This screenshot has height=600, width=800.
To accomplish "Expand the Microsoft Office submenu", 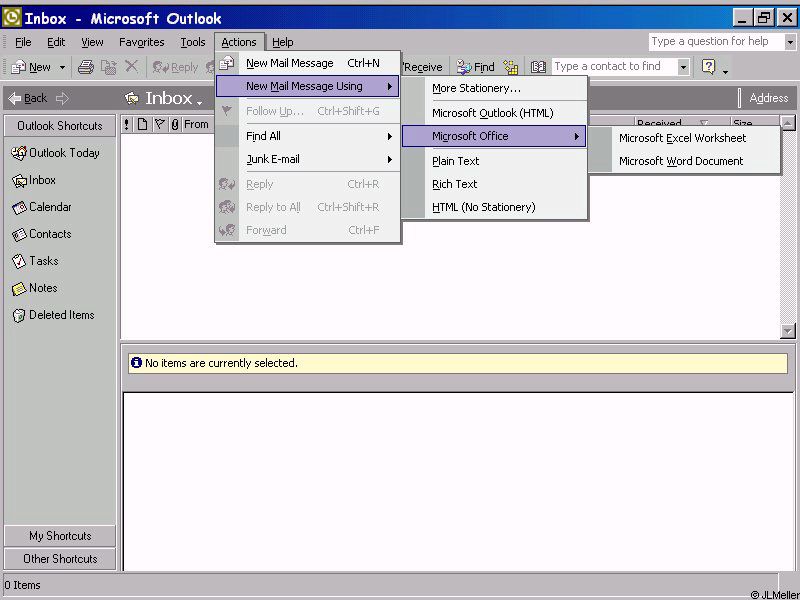I will (x=494, y=136).
